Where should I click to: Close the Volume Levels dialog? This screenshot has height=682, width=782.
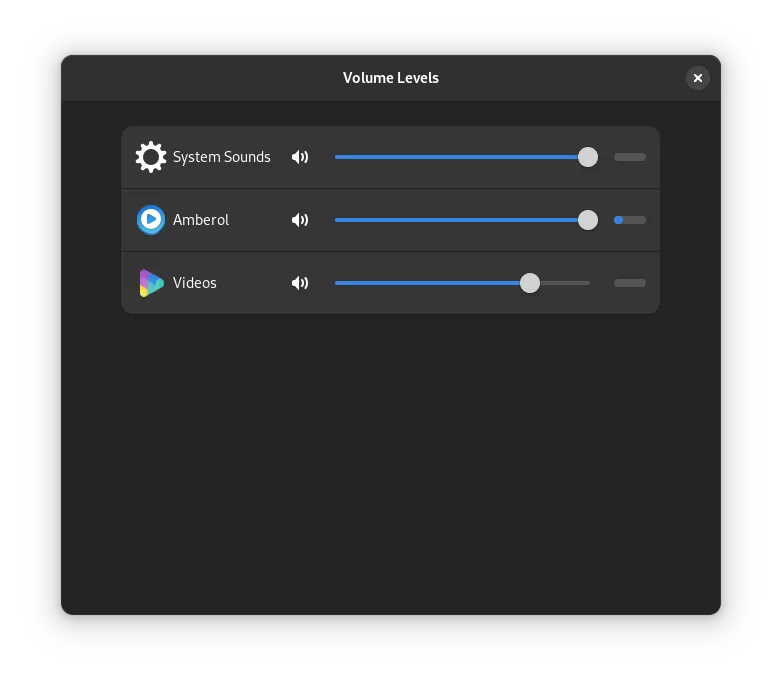[x=698, y=78]
